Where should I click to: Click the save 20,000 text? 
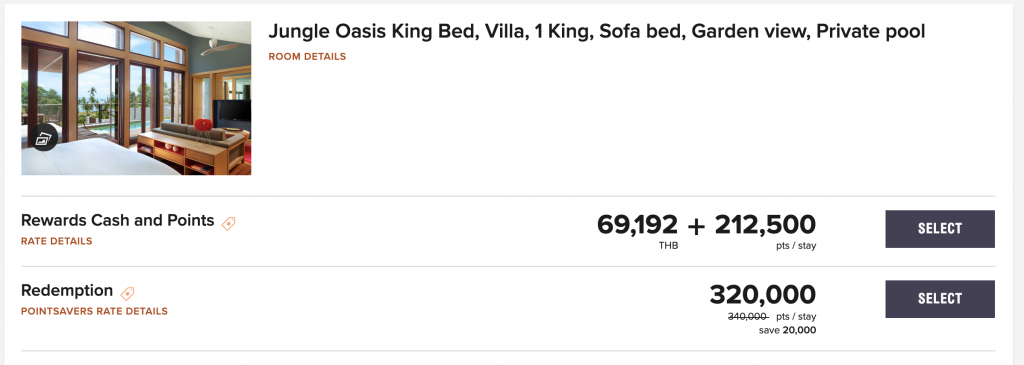click(787, 330)
